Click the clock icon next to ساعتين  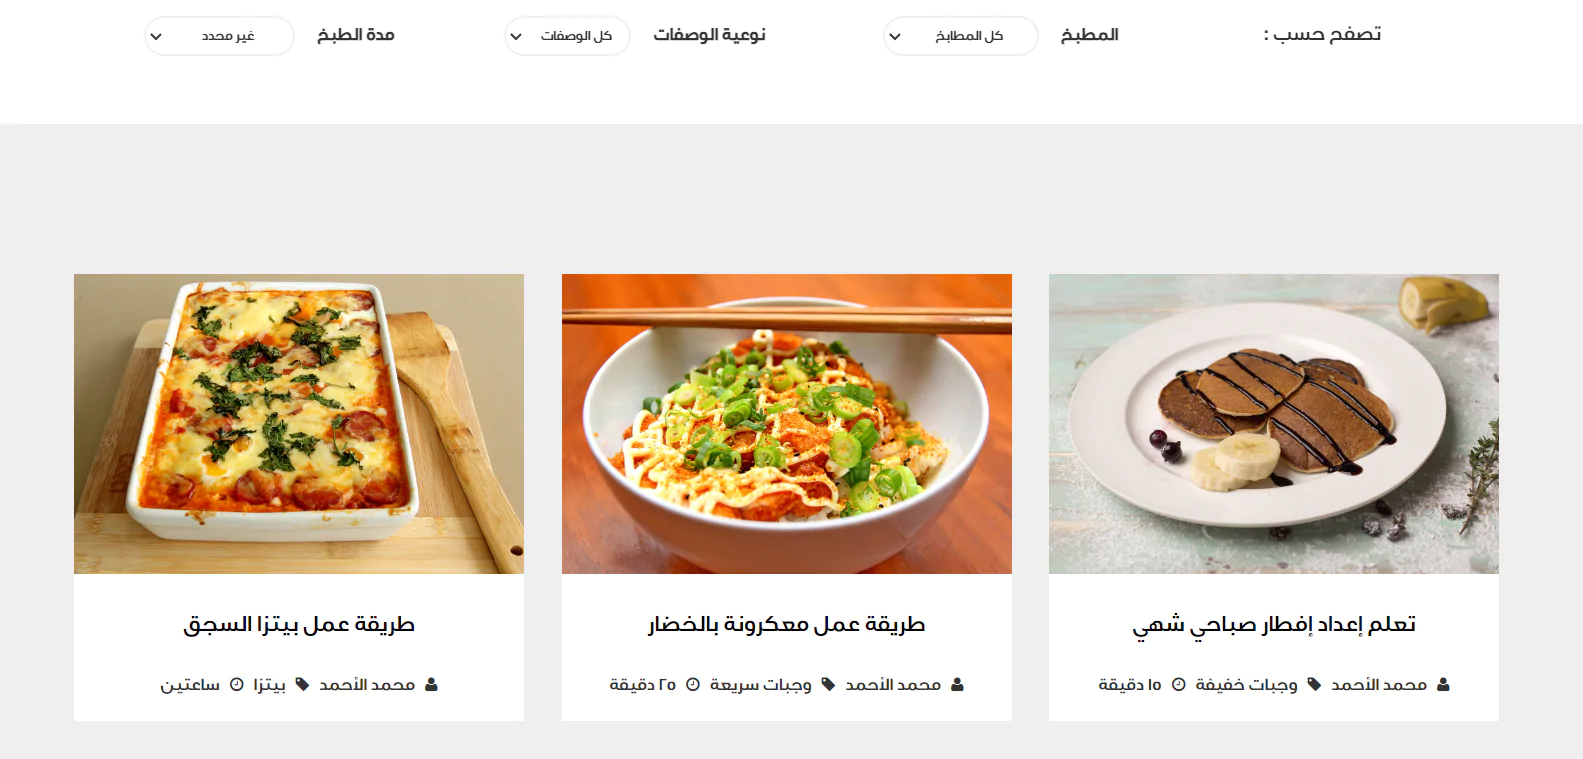(x=237, y=685)
